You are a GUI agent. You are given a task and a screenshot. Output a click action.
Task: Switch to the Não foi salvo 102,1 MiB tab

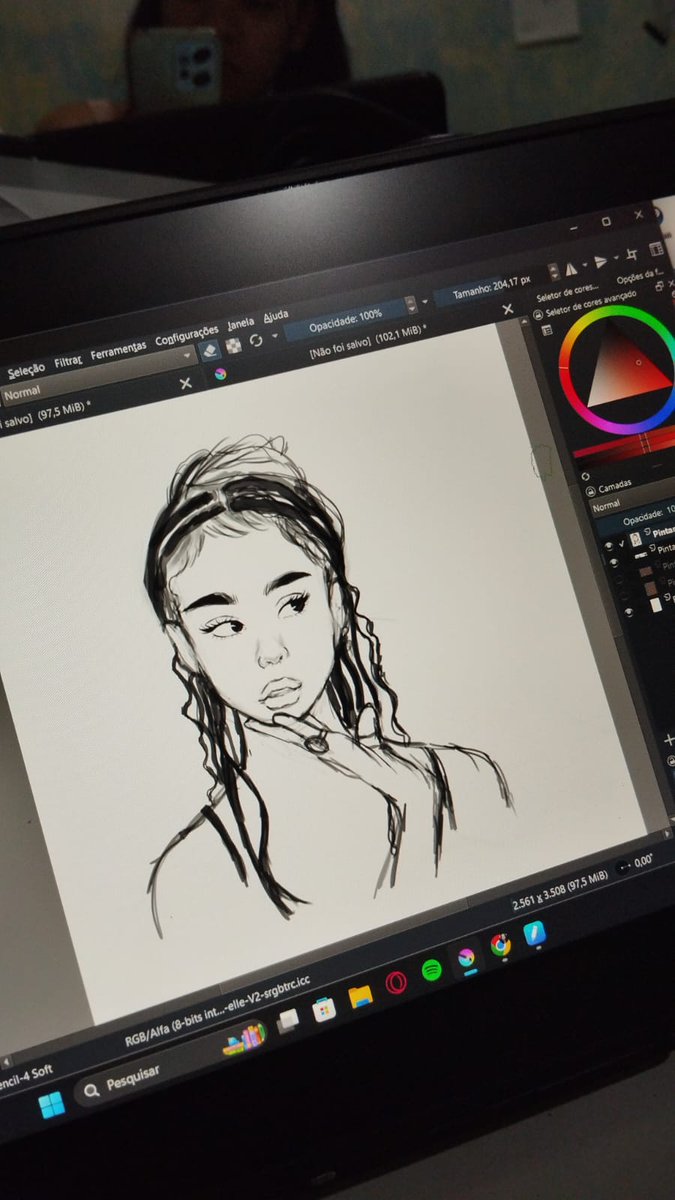pyautogui.click(x=368, y=340)
